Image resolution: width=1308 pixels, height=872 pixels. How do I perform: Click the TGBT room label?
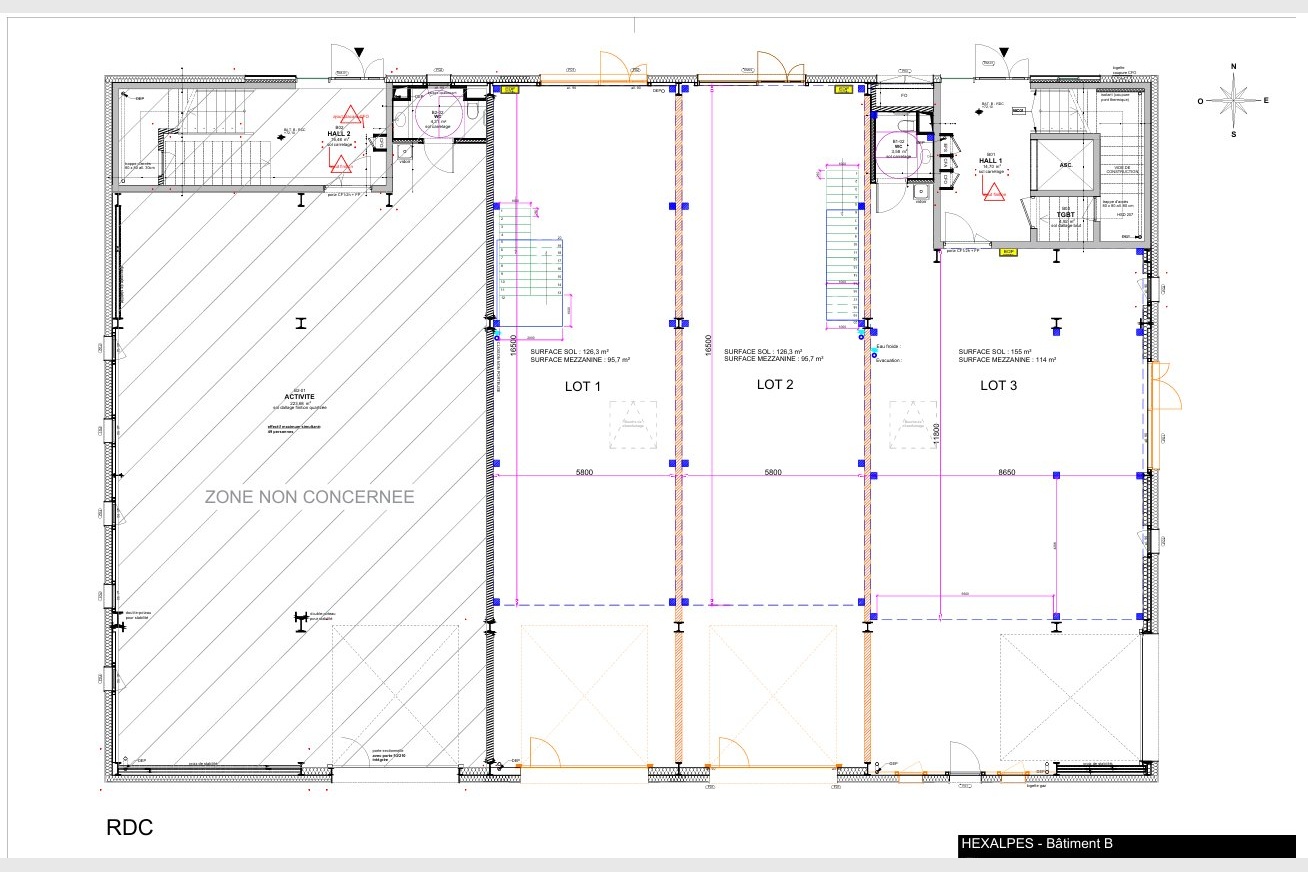click(x=1064, y=215)
